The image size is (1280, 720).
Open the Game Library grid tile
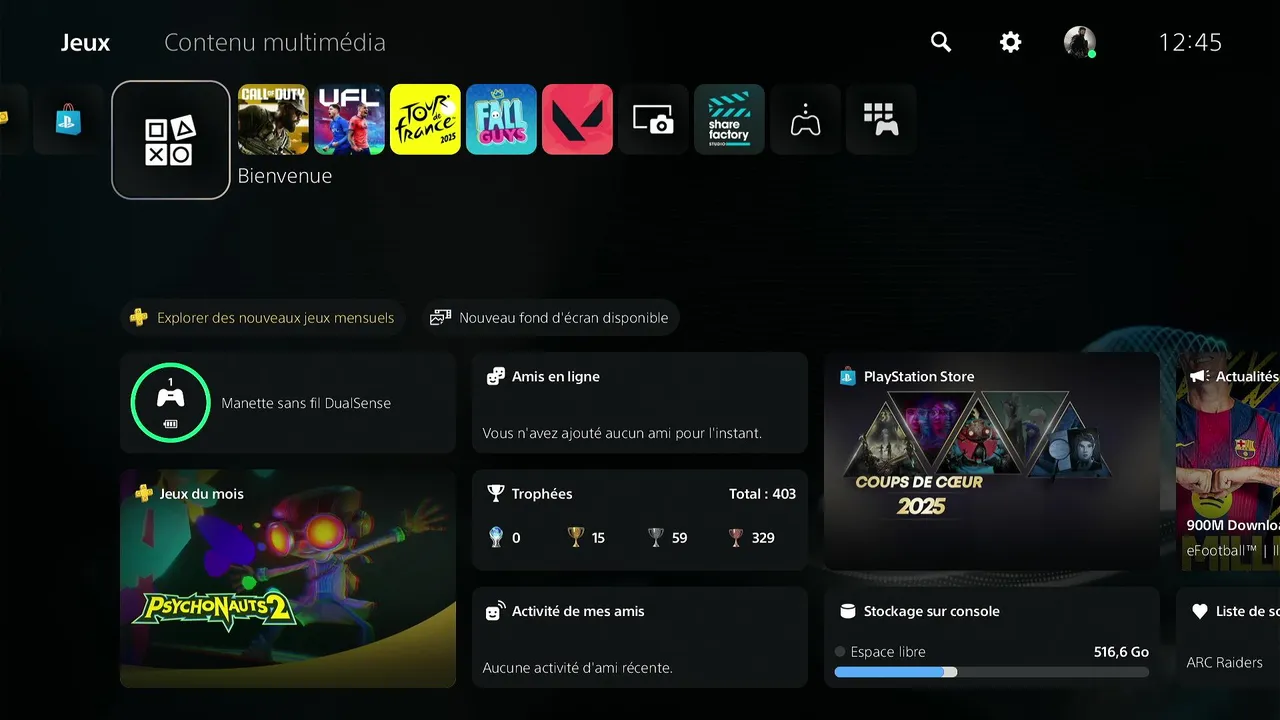881,119
